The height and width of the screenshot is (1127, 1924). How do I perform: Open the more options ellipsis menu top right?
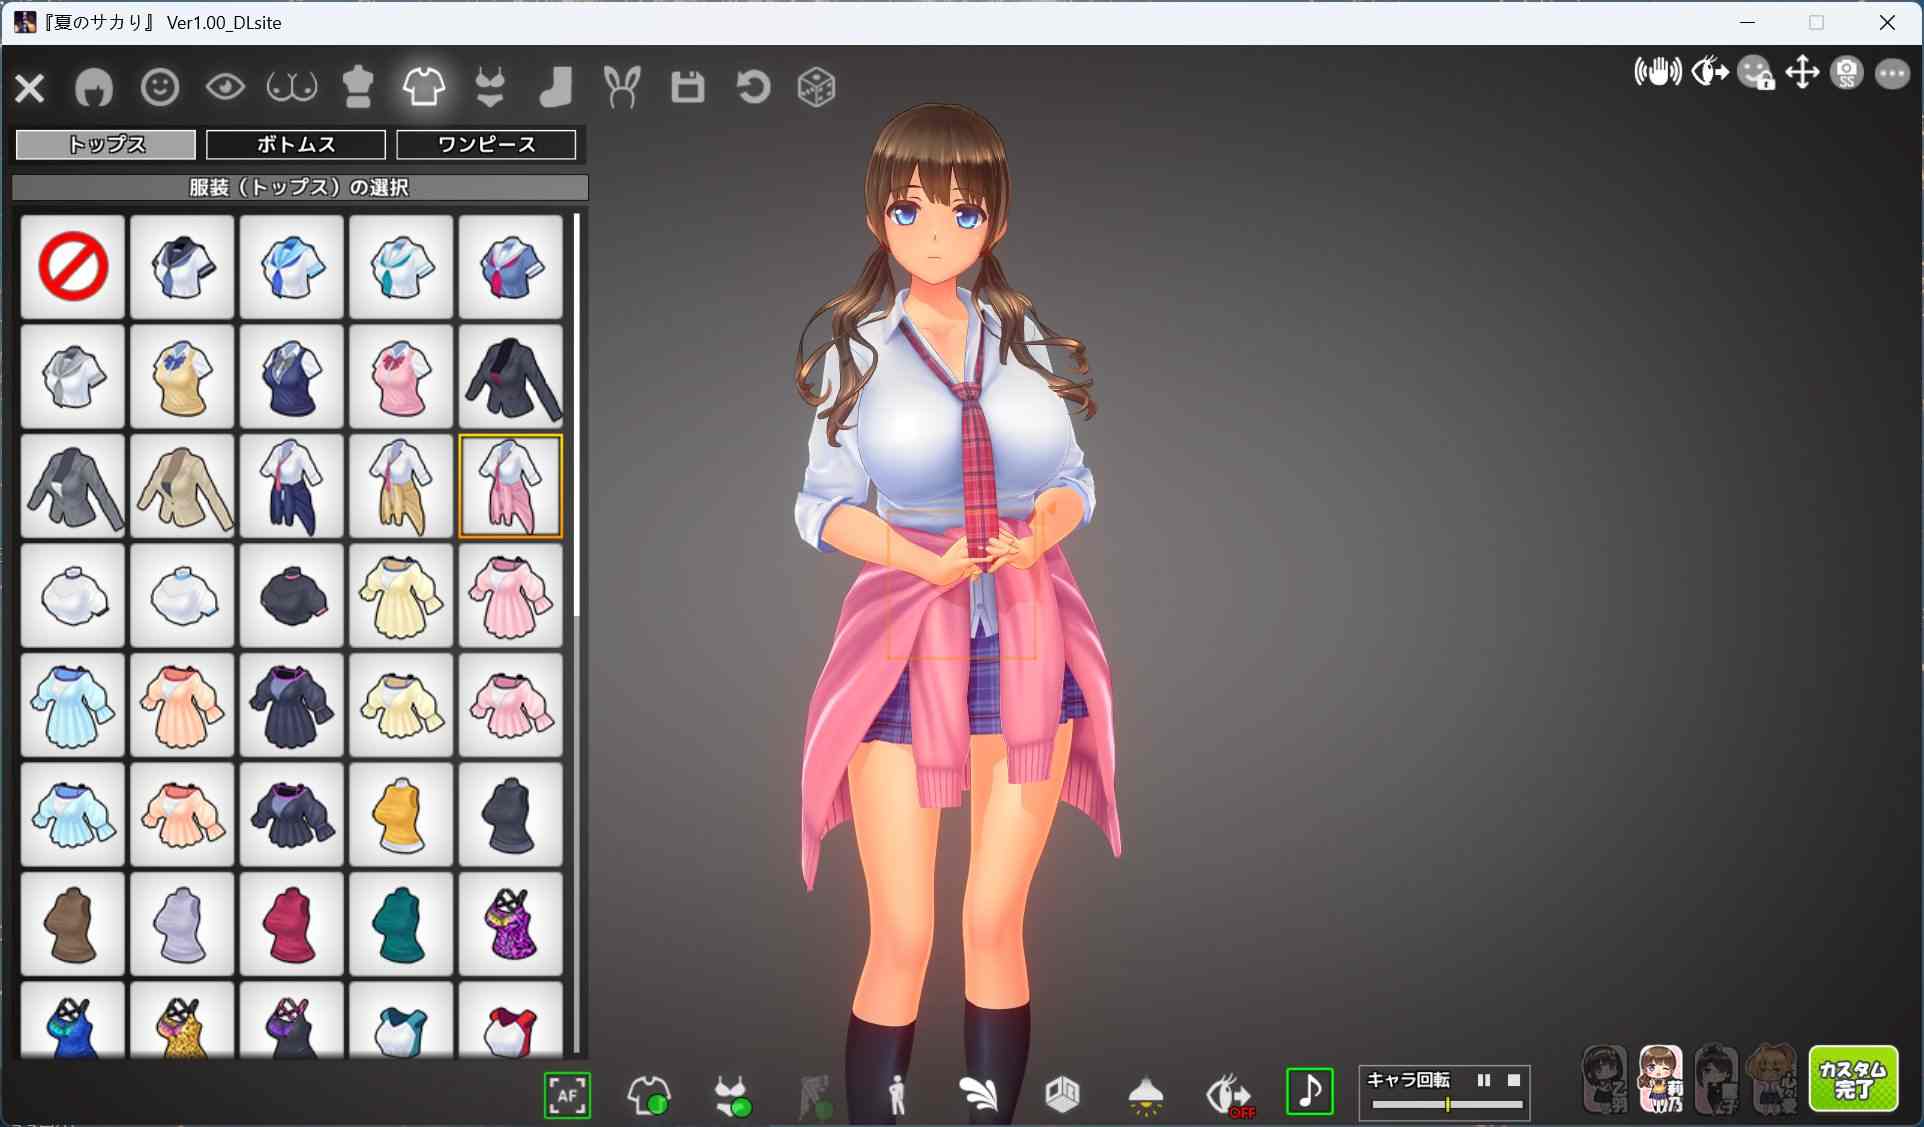[1892, 73]
